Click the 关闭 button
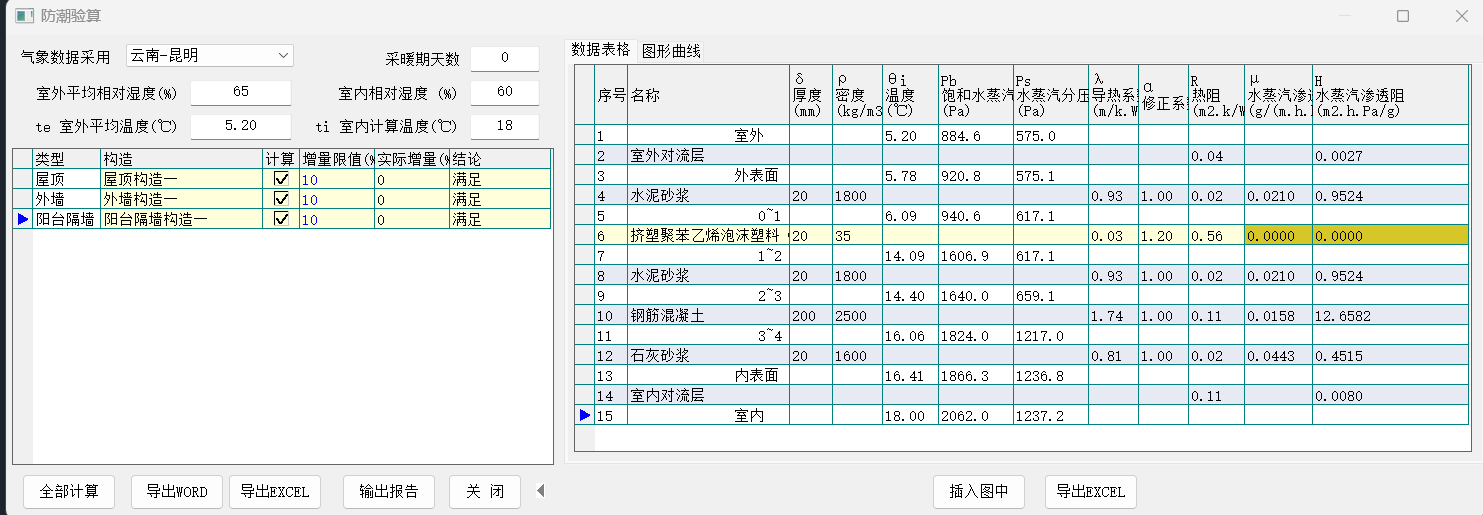This screenshot has width=1483, height=515. coord(484,491)
